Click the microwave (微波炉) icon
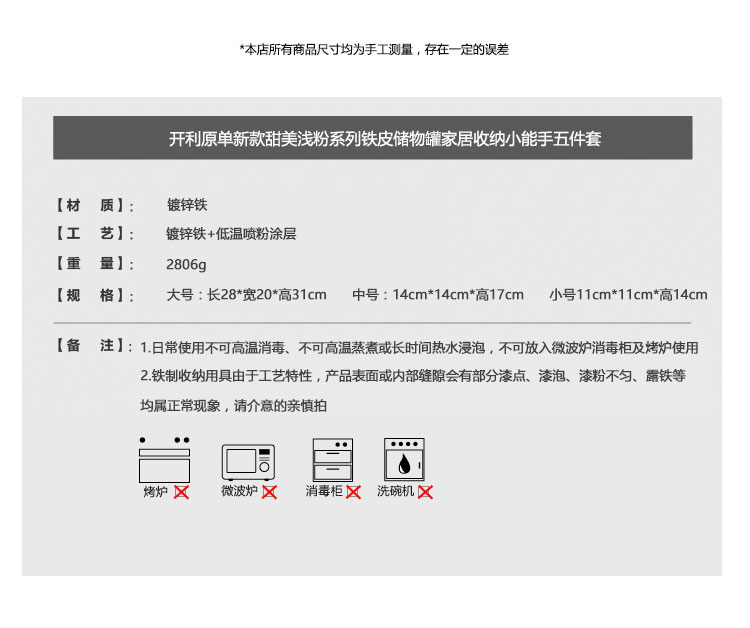Image resolution: width=750 pixels, height=628 pixels. 248,462
